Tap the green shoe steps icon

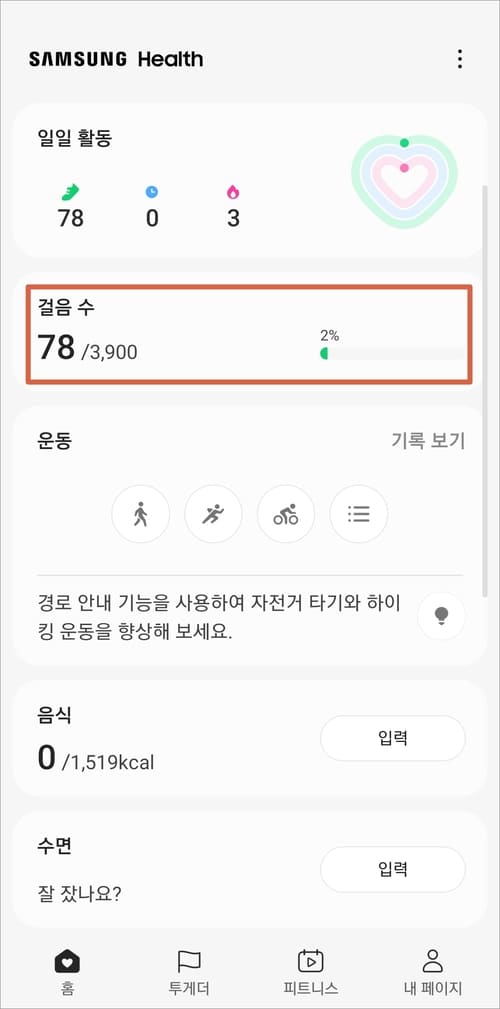(70, 192)
